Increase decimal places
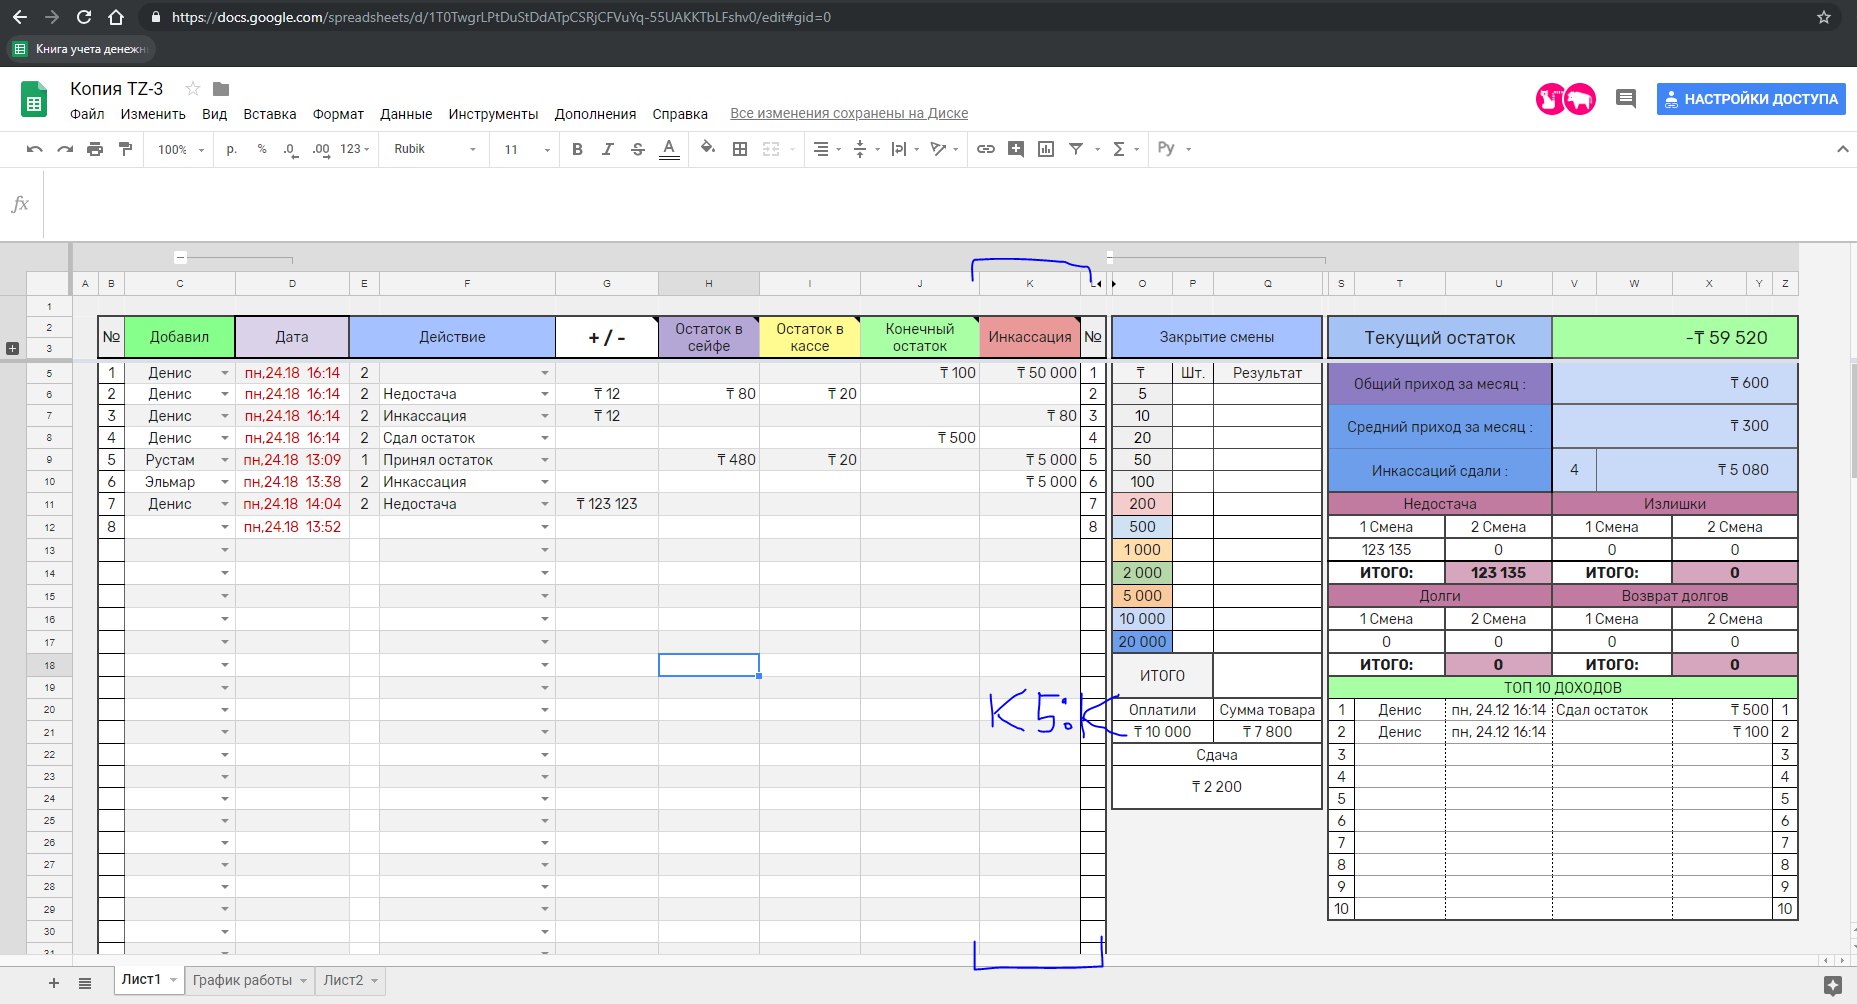 coord(321,149)
